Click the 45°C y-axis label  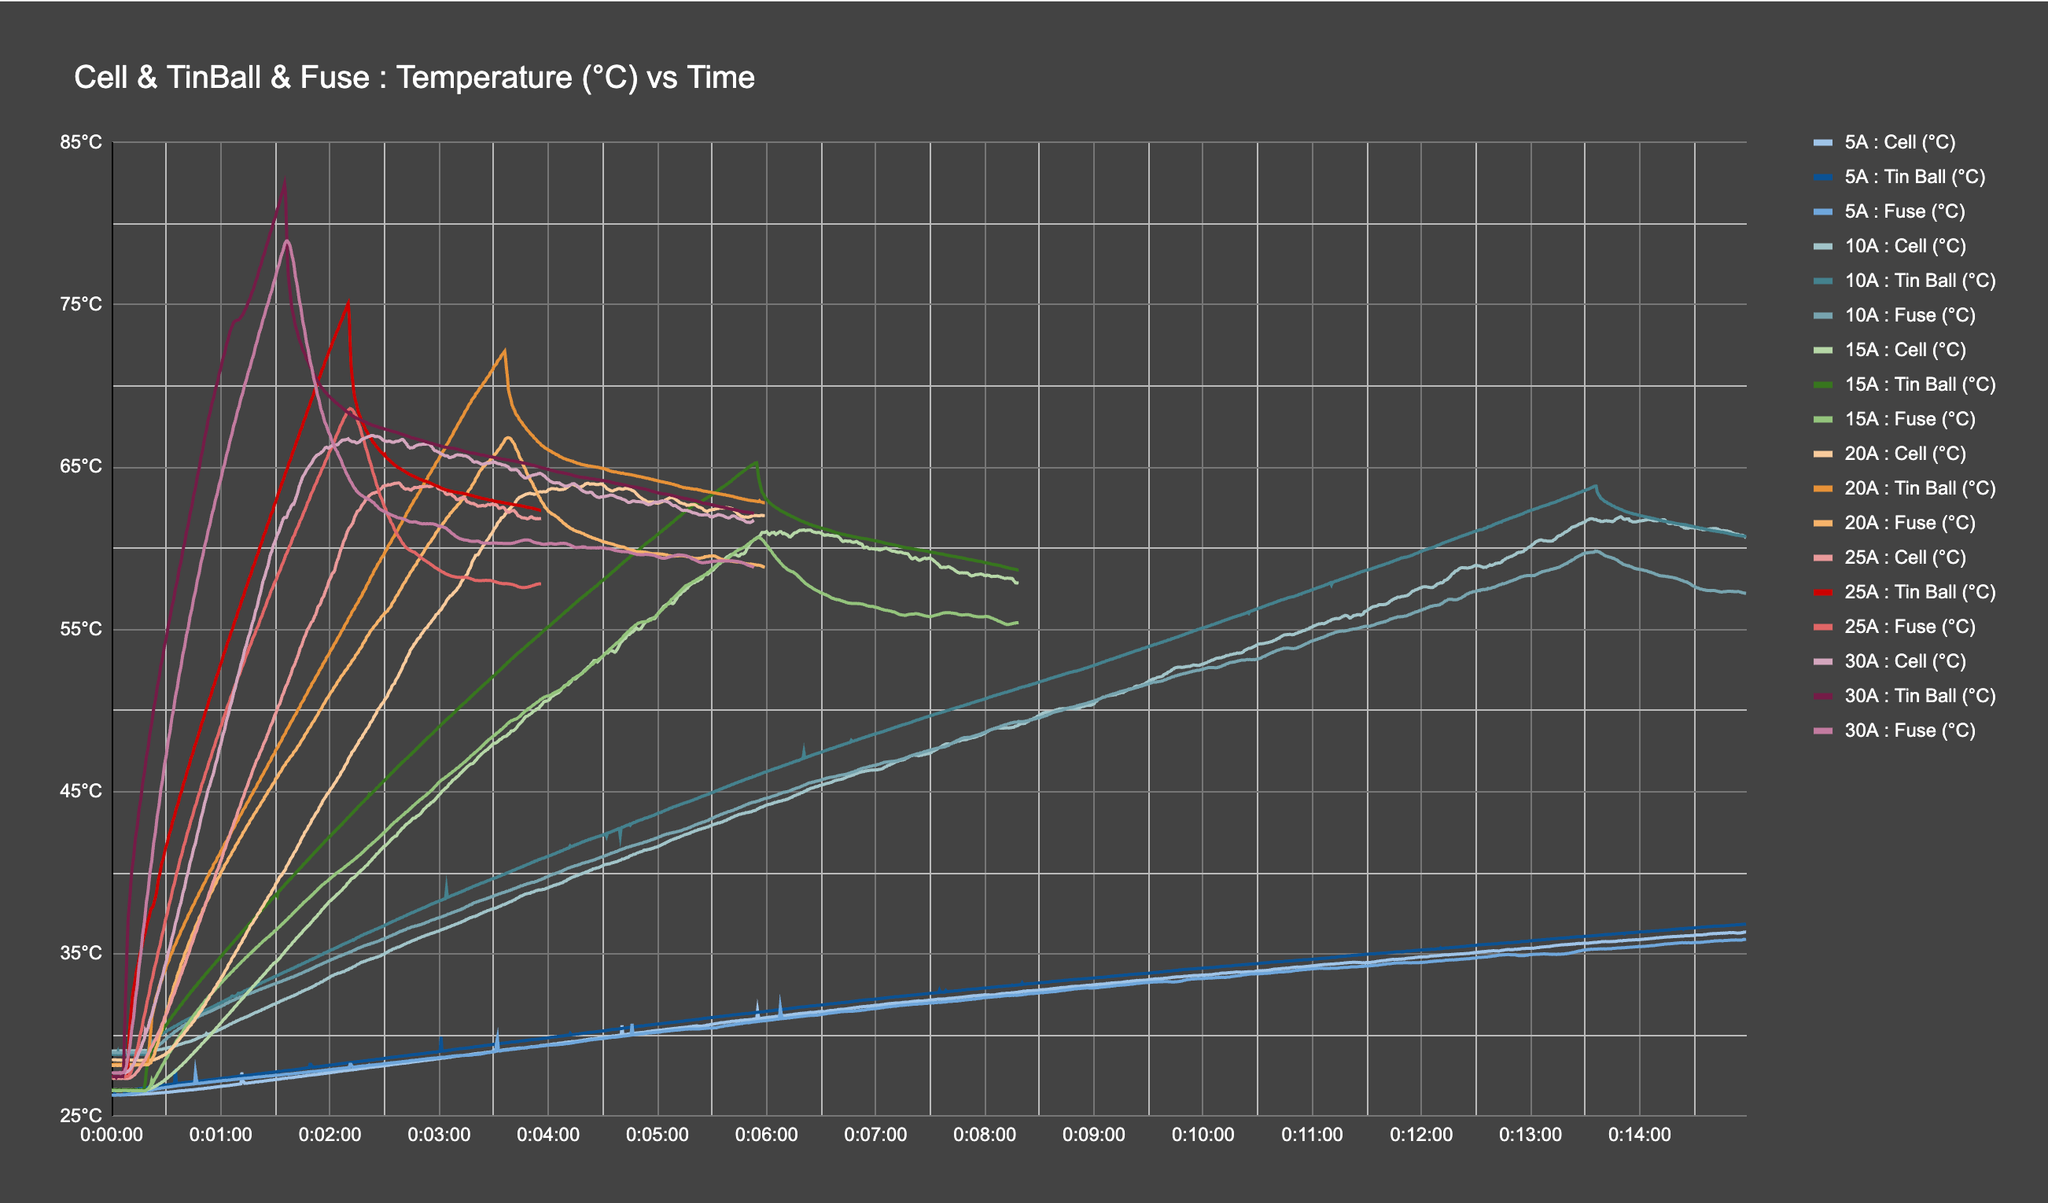pyautogui.click(x=82, y=792)
